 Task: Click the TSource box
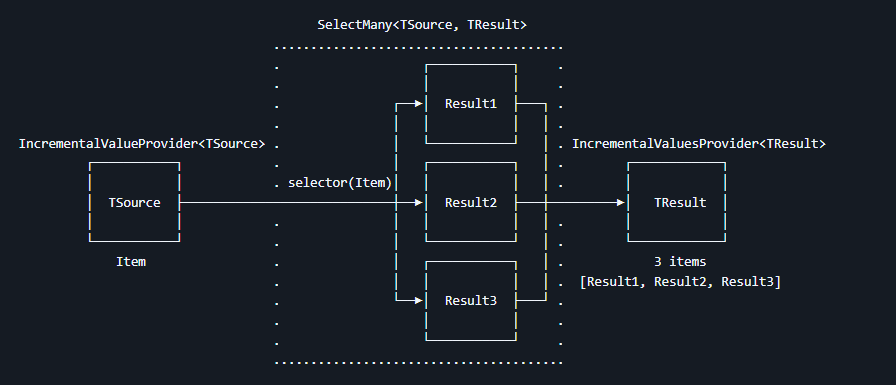(134, 202)
